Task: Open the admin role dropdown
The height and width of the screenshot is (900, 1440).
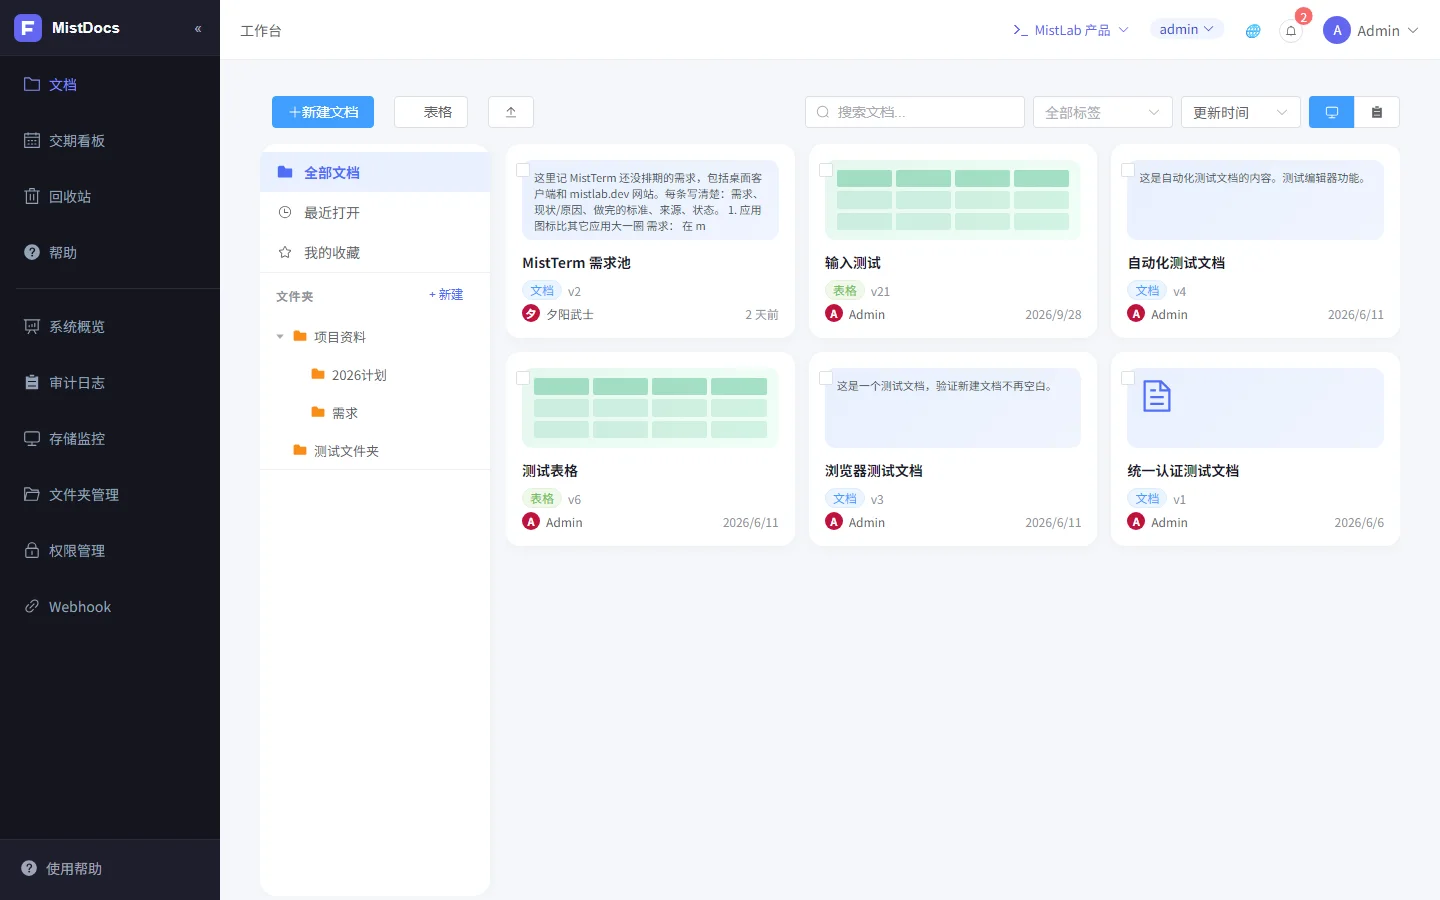Action: pos(1186,29)
